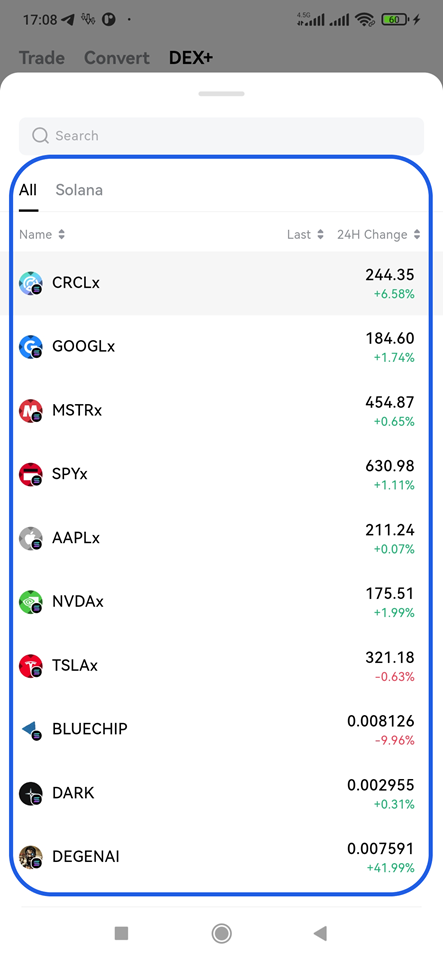This screenshot has width=443, height=960.
Task: Click the search magnifier icon
Action: [40, 136]
